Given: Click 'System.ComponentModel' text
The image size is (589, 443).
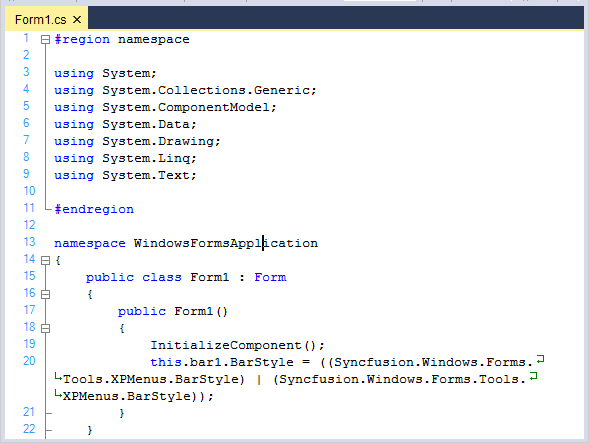Looking at the screenshot, I should coord(186,107).
